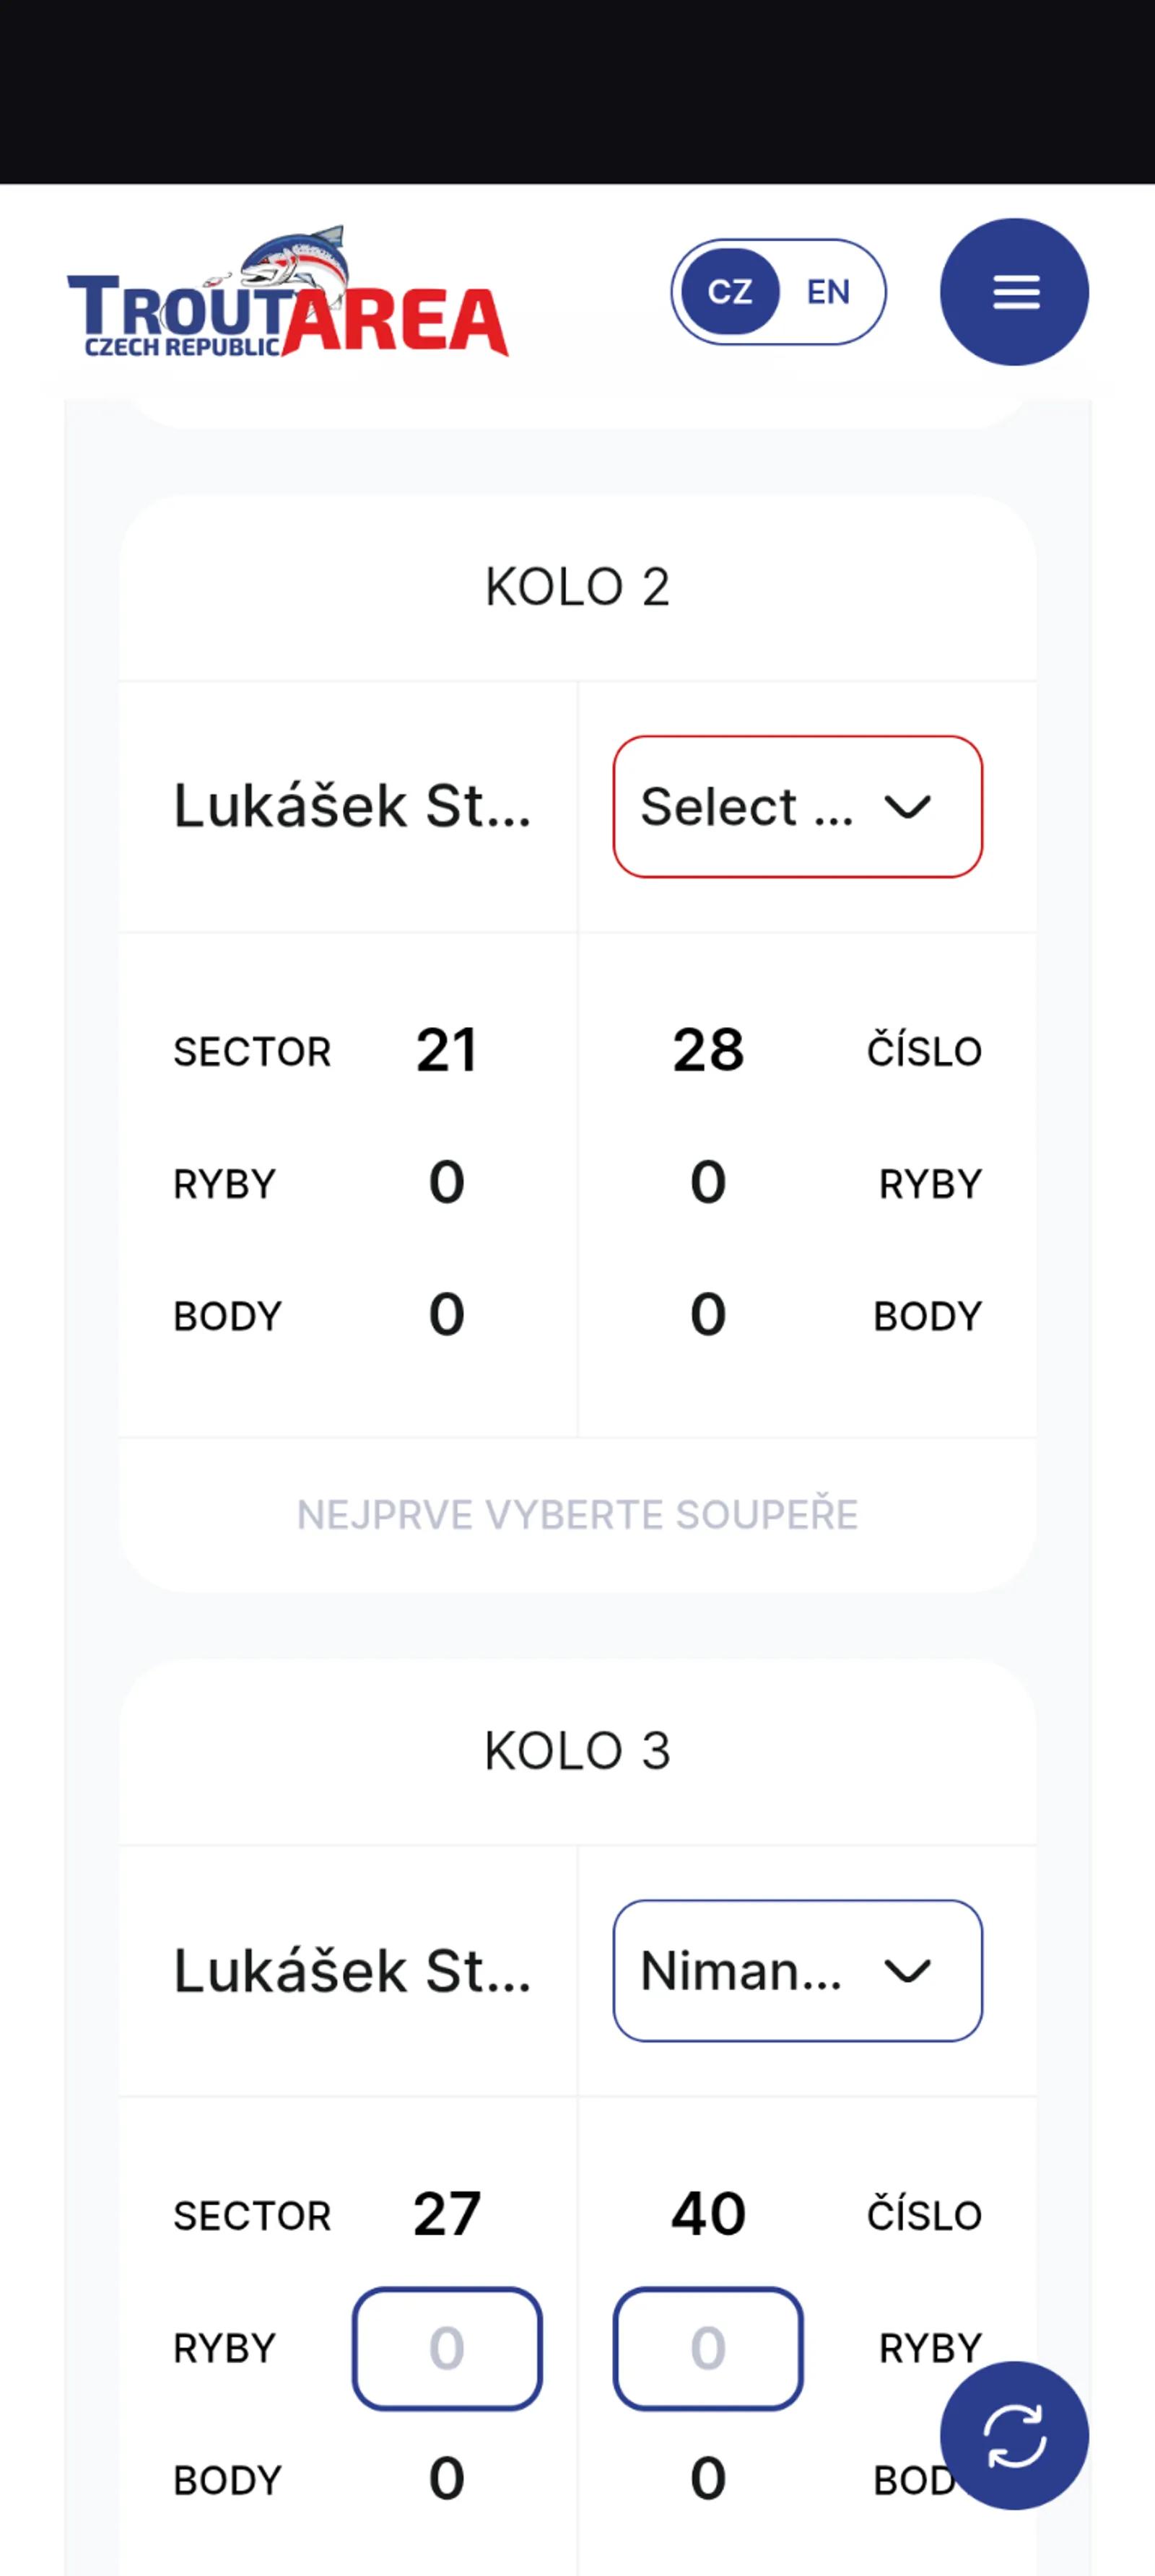
Task: Tap číslo value 28 in Kolo 2
Action: point(708,1051)
